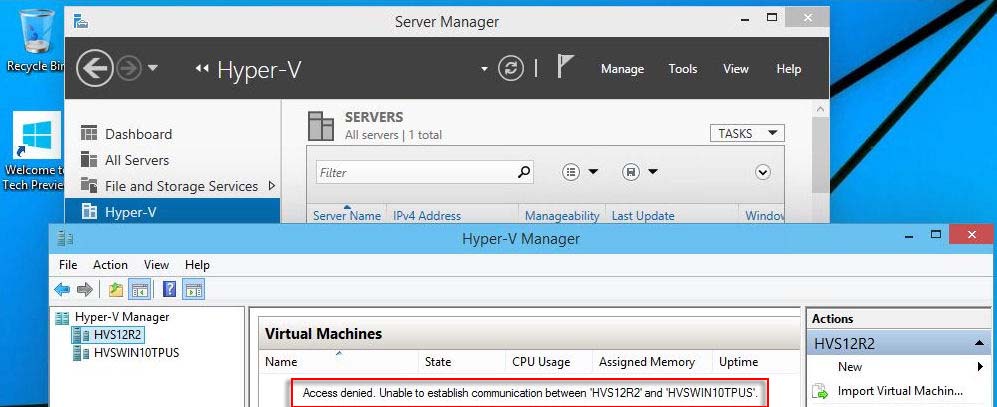Collapse HVS12R2 actions section arrow
997x407 pixels.
(979, 343)
